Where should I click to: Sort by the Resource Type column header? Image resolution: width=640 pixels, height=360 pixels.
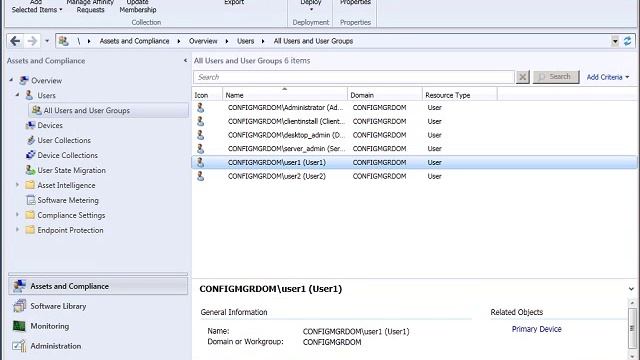pyautogui.click(x=460, y=95)
